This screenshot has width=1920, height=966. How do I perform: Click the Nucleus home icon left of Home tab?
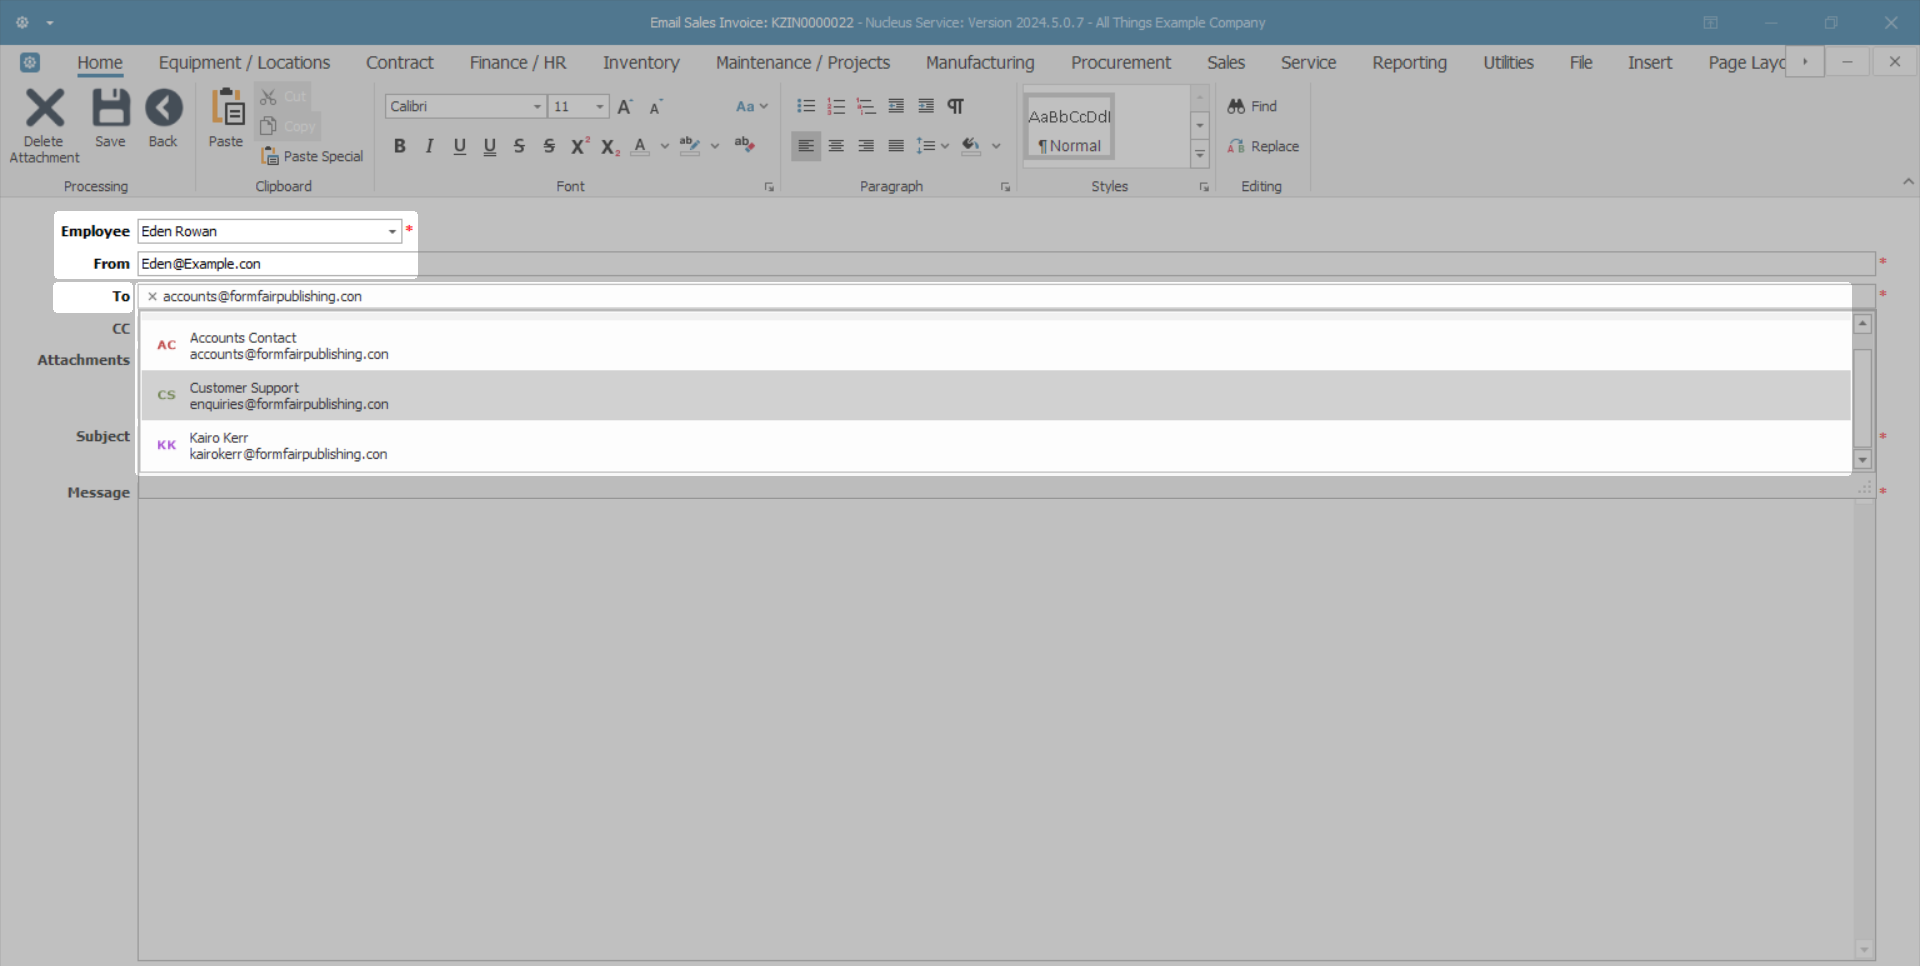(30, 62)
